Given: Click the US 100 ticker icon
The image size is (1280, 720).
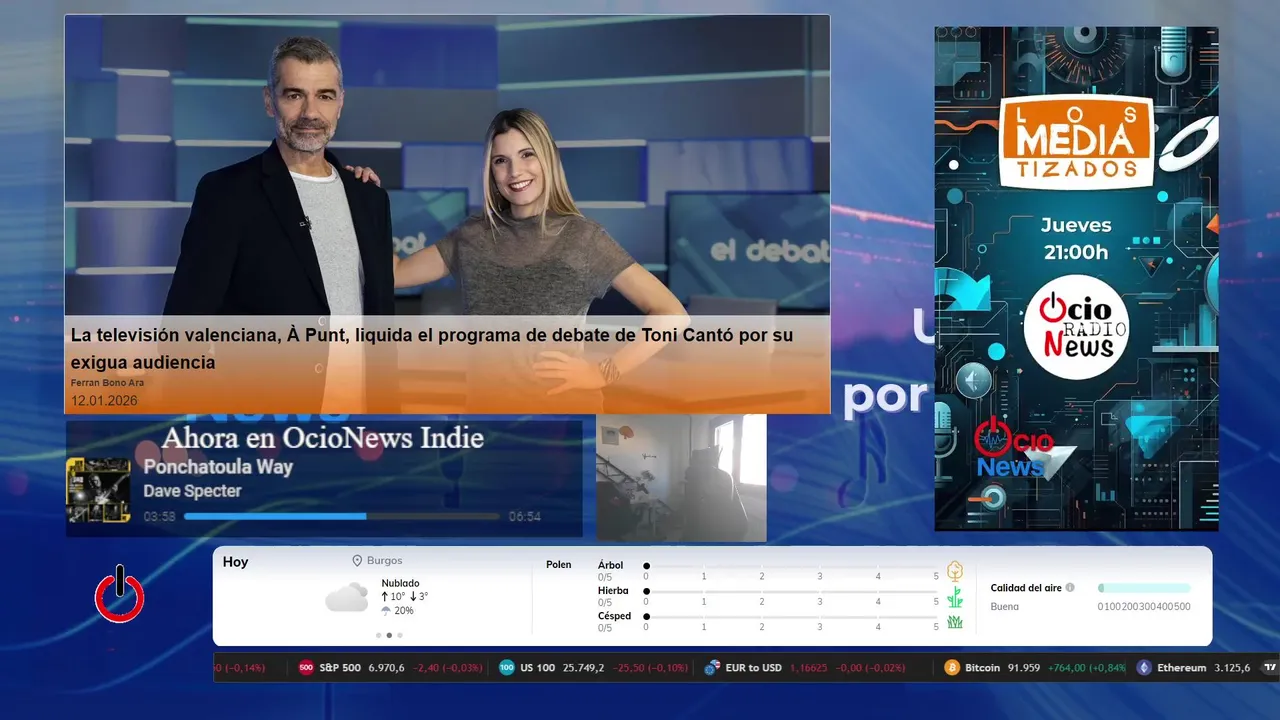Looking at the screenshot, I should click(507, 668).
